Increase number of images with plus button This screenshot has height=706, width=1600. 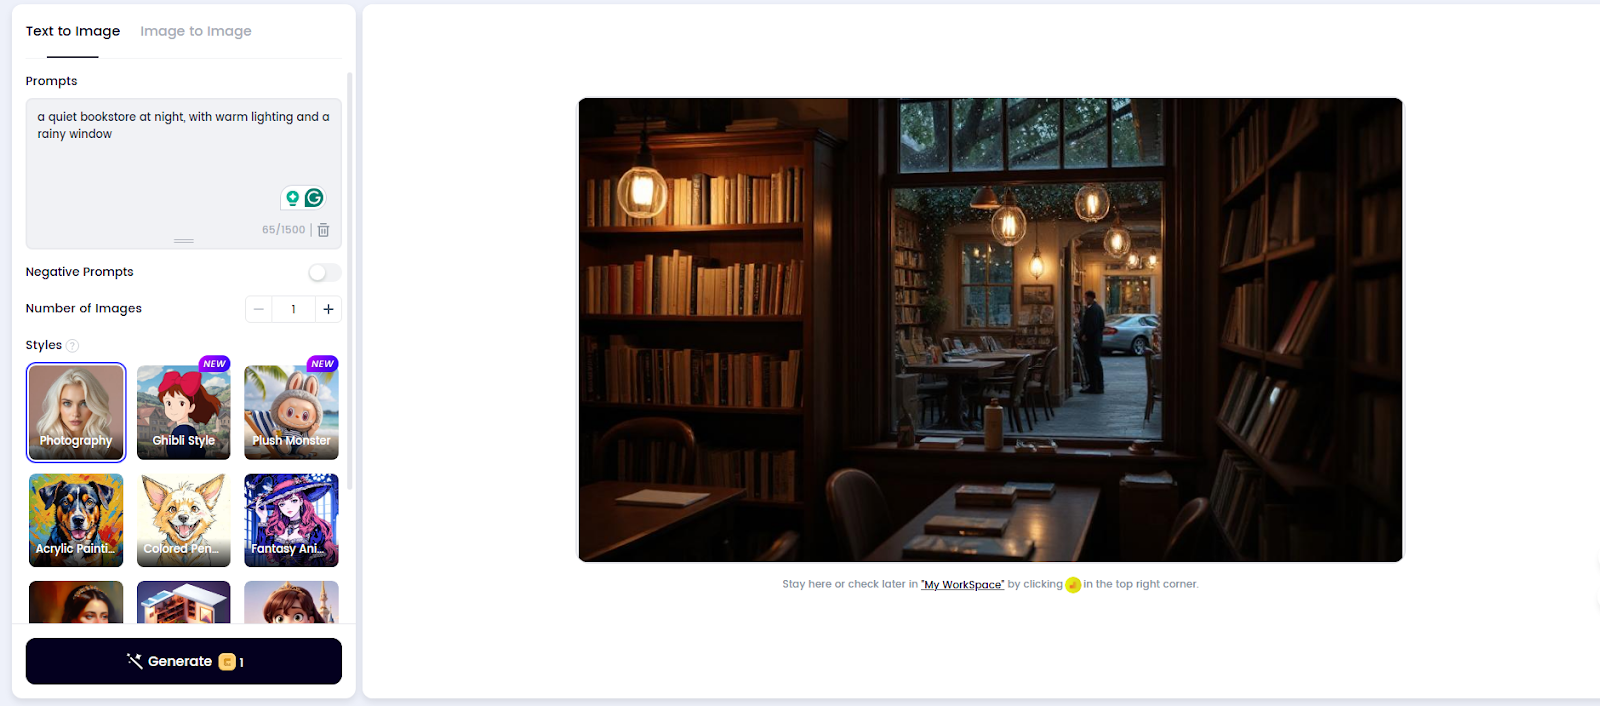coord(328,309)
